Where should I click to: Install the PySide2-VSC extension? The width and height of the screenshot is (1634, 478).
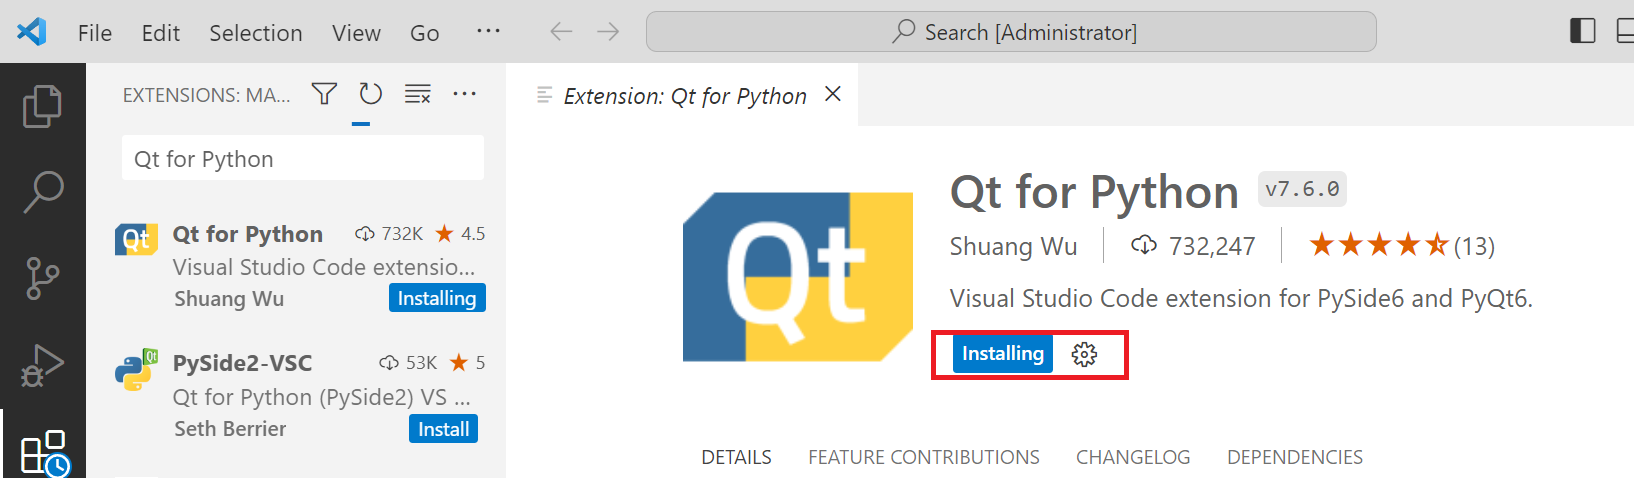click(x=443, y=429)
